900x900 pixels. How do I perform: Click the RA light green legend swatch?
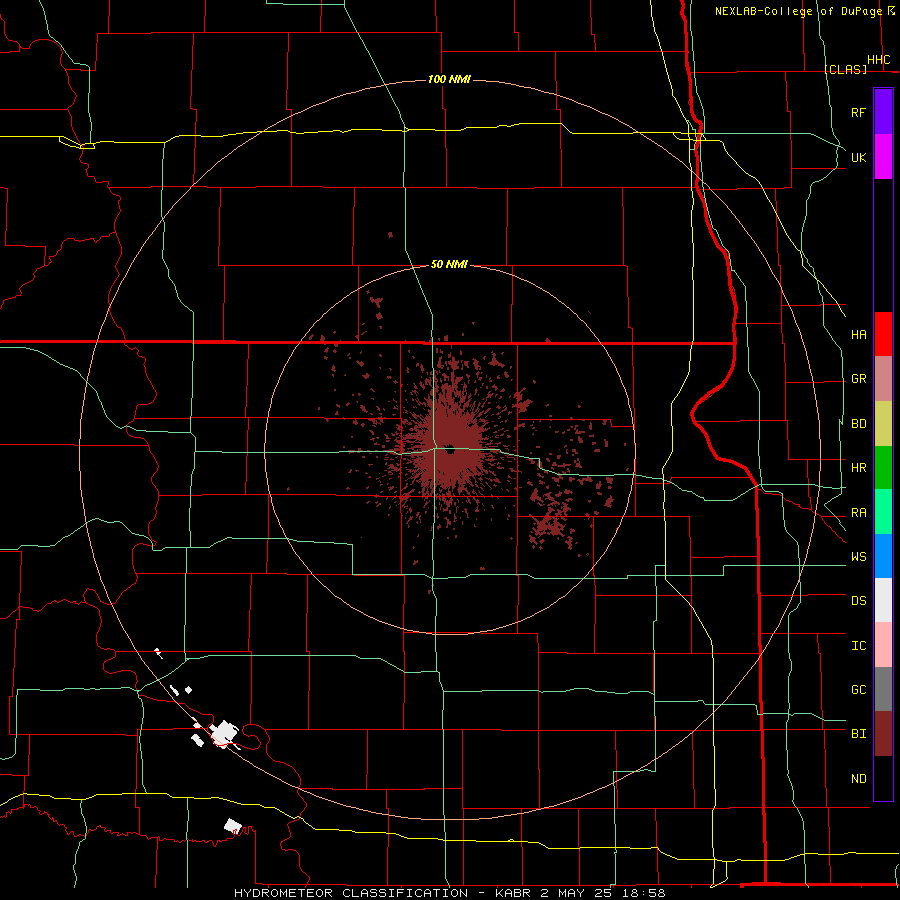883,512
